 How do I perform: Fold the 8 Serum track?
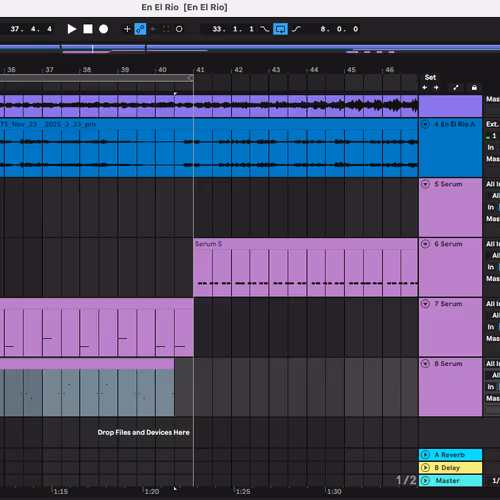click(425, 364)
